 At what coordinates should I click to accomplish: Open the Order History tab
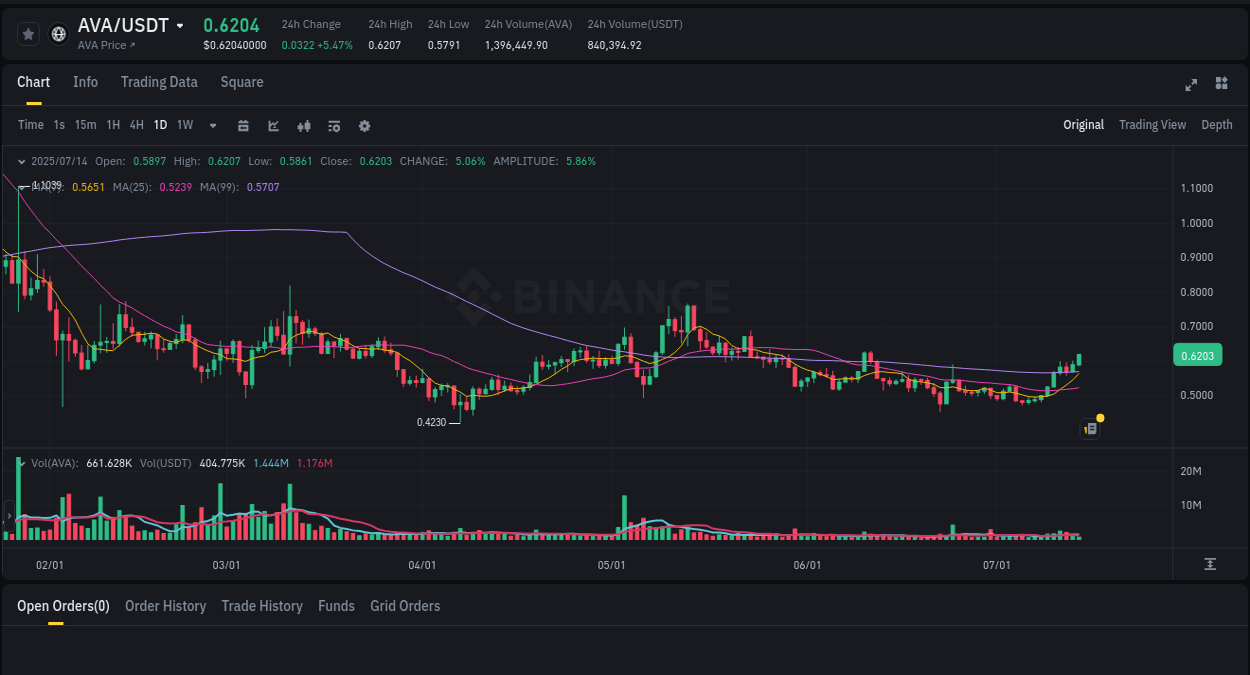165,606
